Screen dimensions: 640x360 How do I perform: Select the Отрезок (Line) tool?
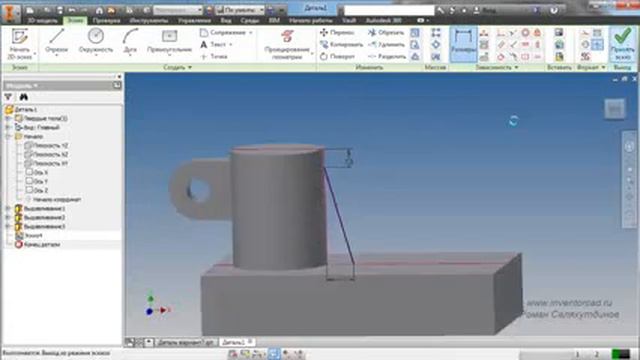[57, 42]
